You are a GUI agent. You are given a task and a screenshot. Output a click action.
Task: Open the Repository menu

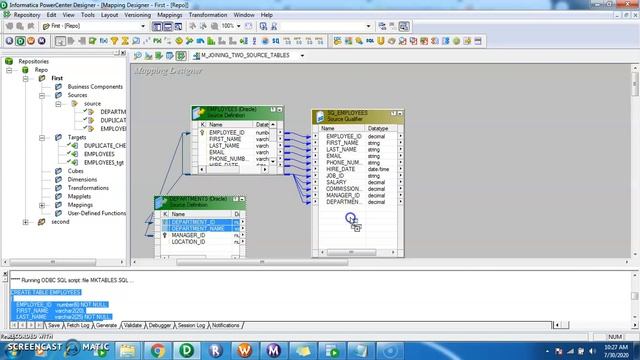click(27, 15)
